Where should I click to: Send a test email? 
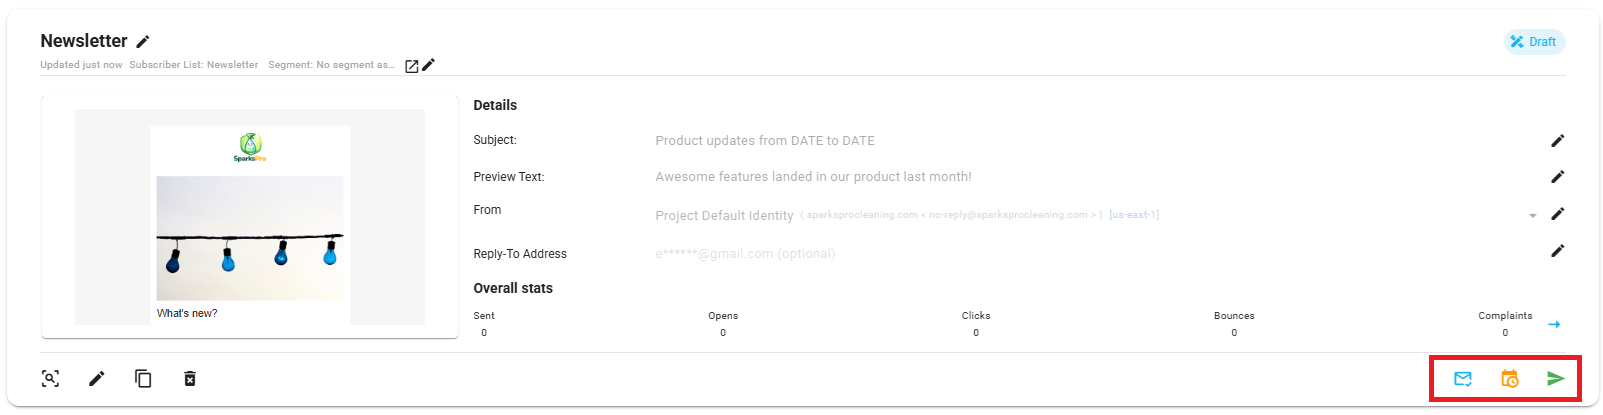pos(1463,378)
